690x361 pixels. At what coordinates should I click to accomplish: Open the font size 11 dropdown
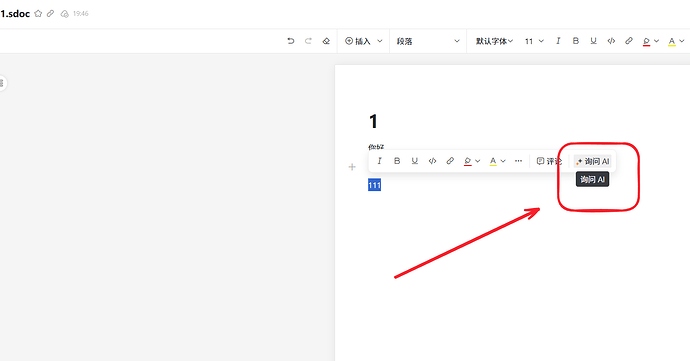click(534, 41)
